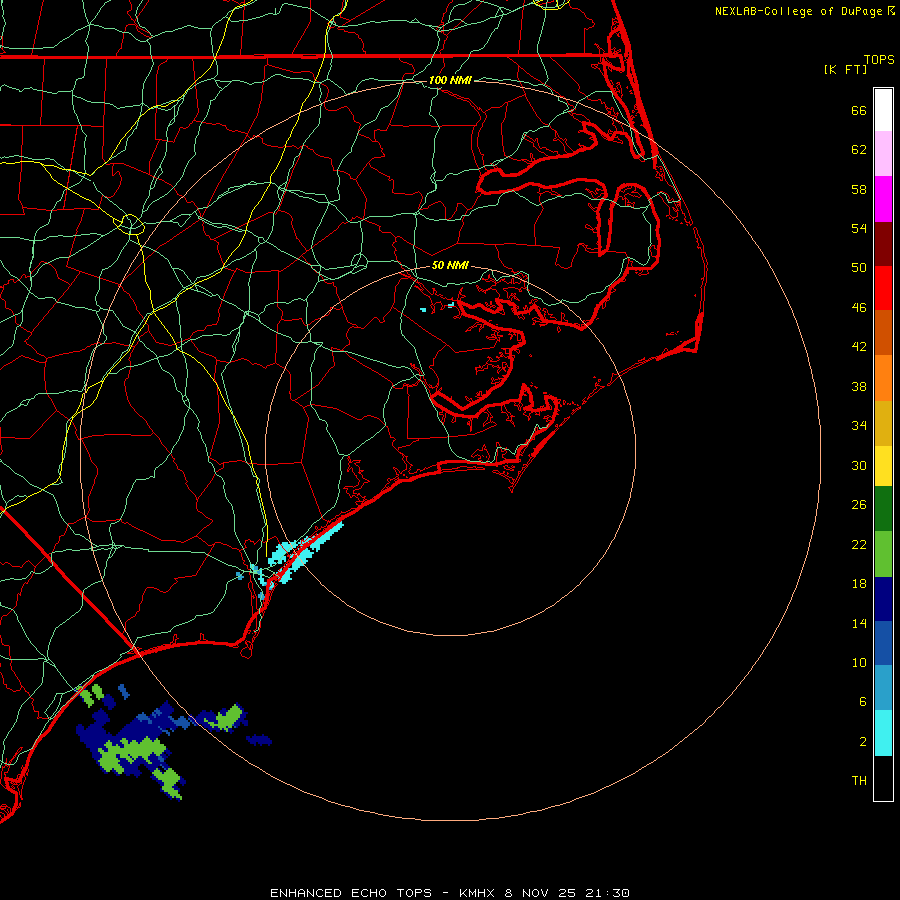Click the legend value 10
This screenshot has width=900, height=900.
point(859,663)
